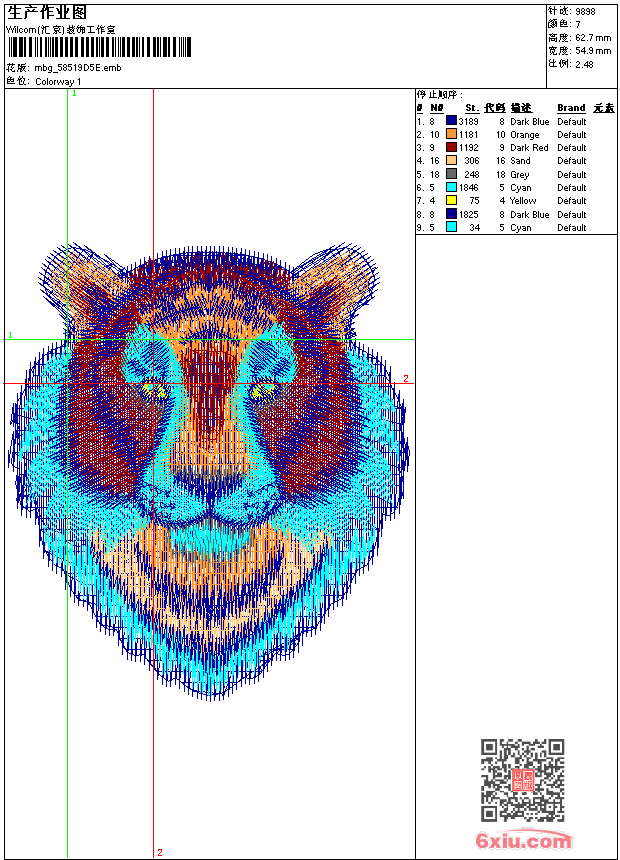This screenshot has width=620, height=860.
Task: Open the 6xiu.com watermark link
Action: [524, 841]
